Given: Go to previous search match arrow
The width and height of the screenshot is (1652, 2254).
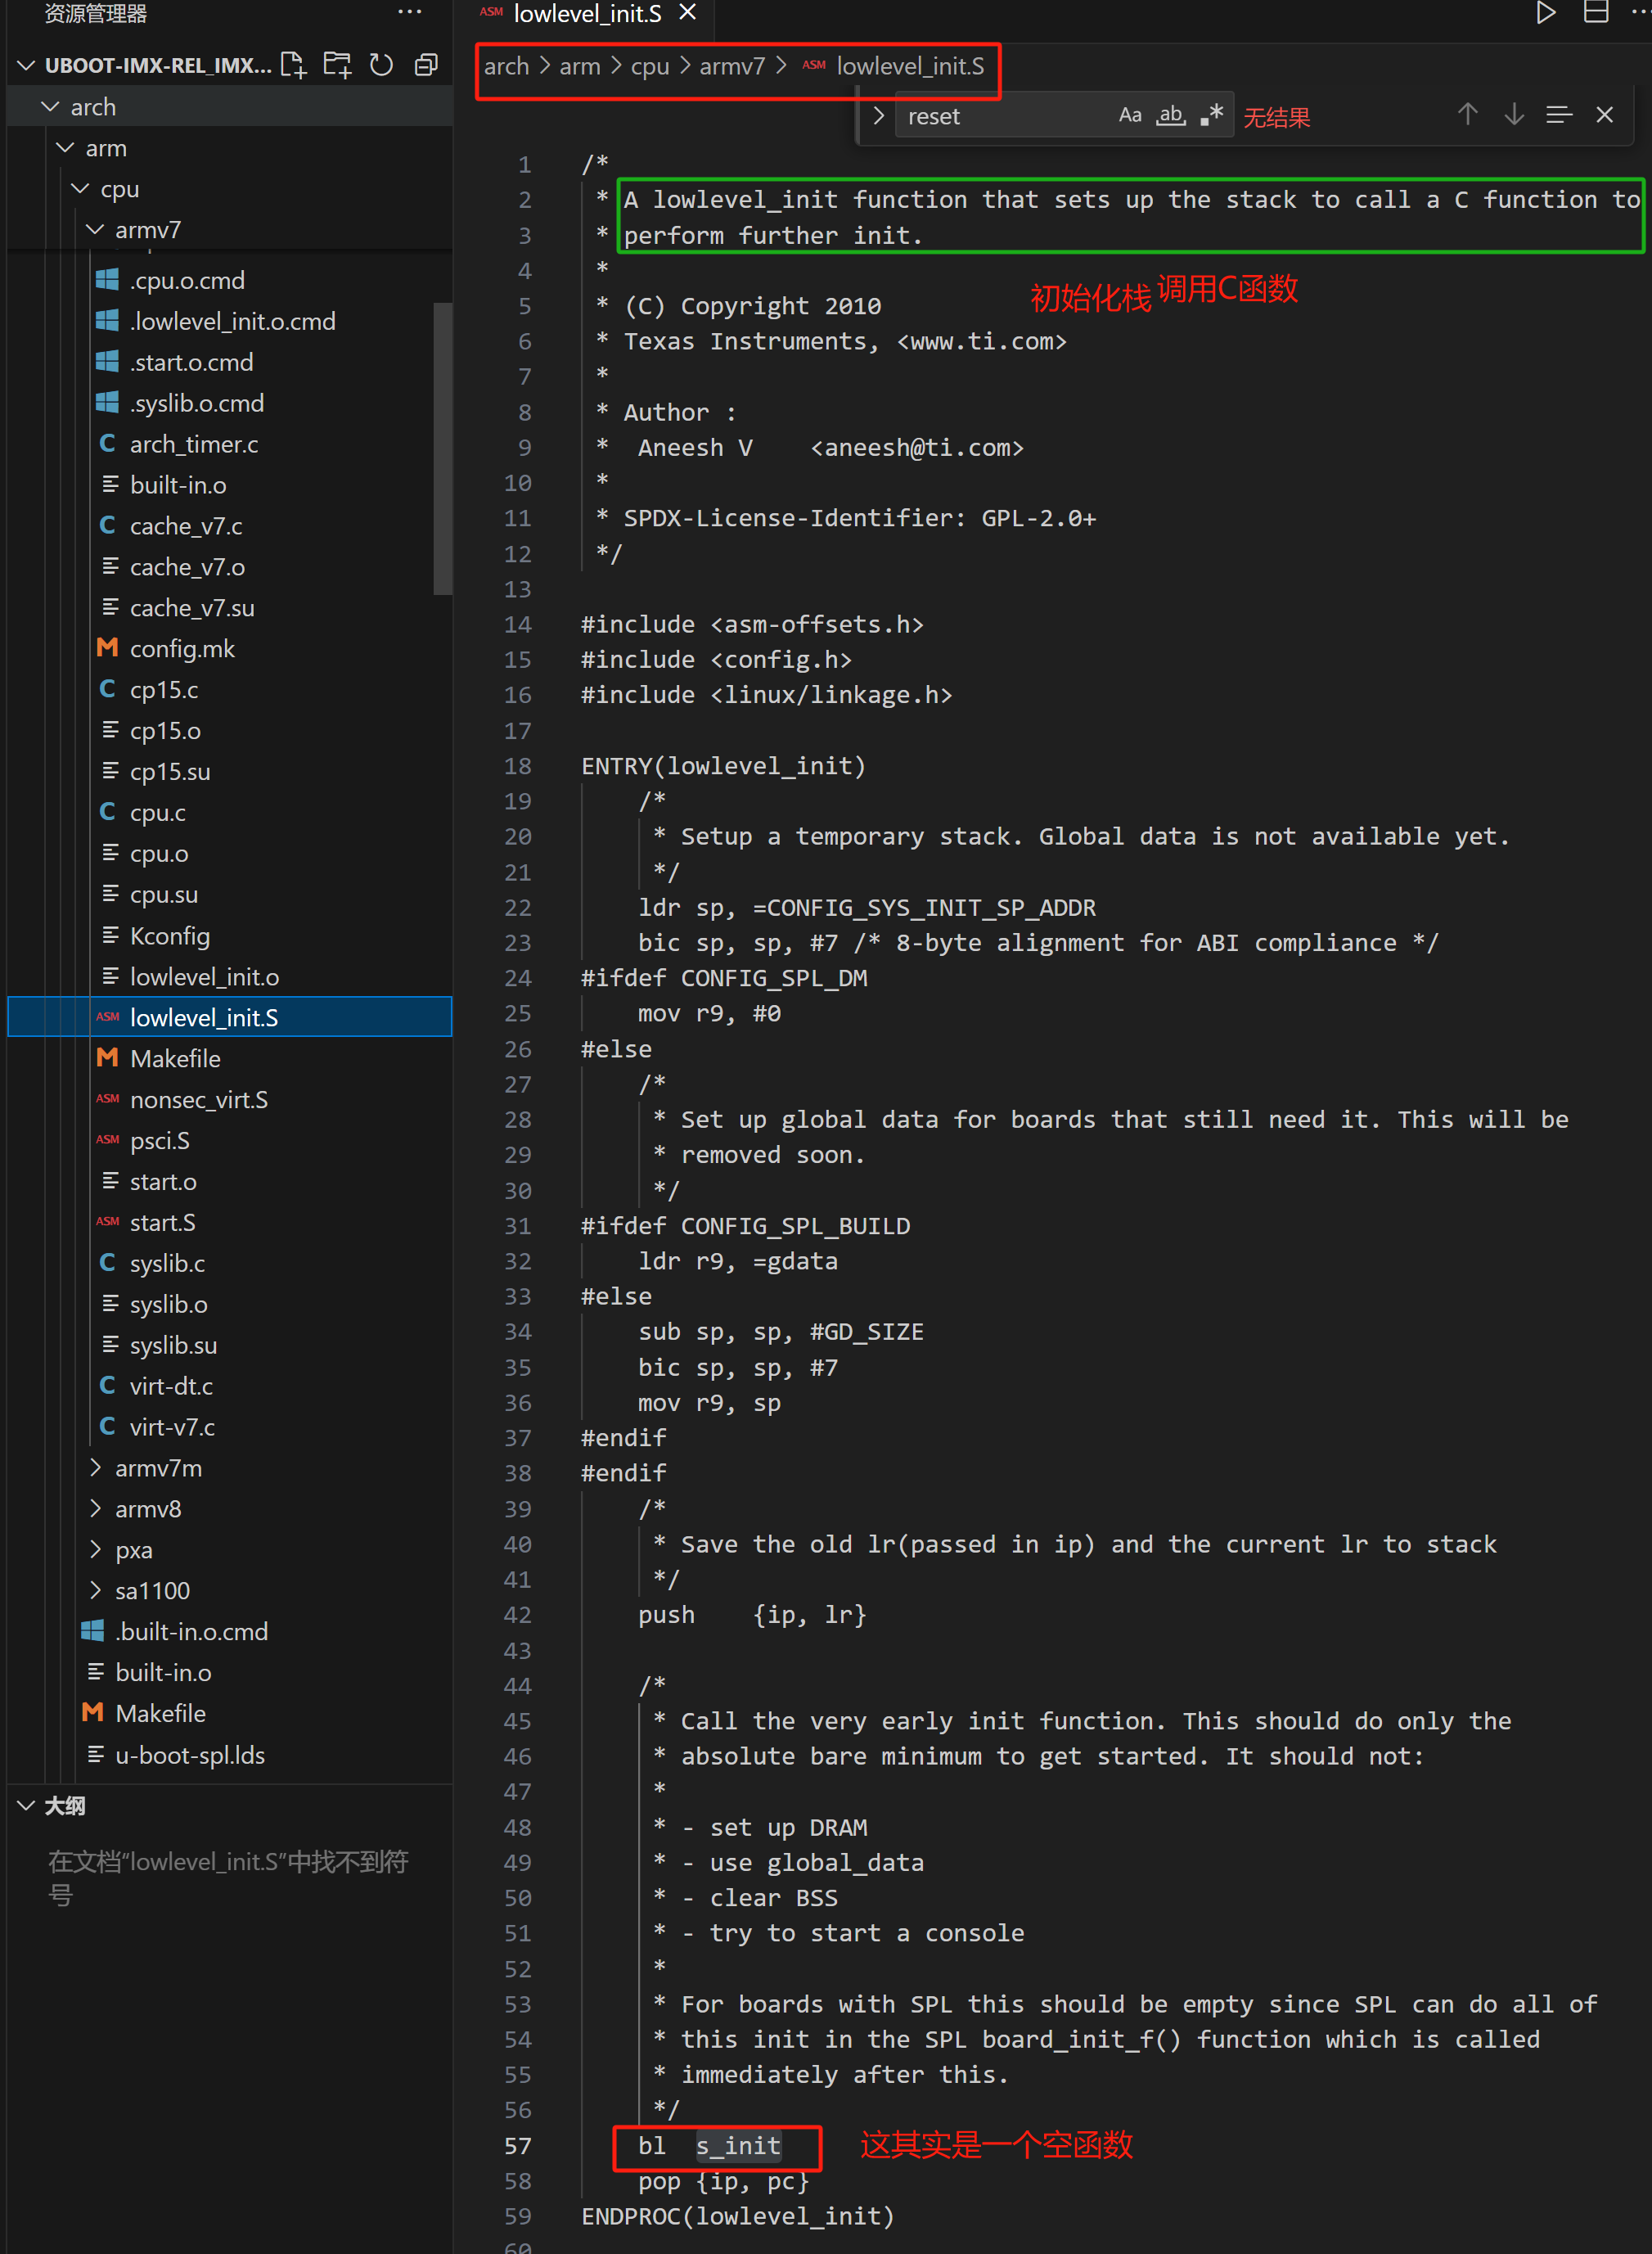Looking at the screenshot, I should coord(1467,115).
